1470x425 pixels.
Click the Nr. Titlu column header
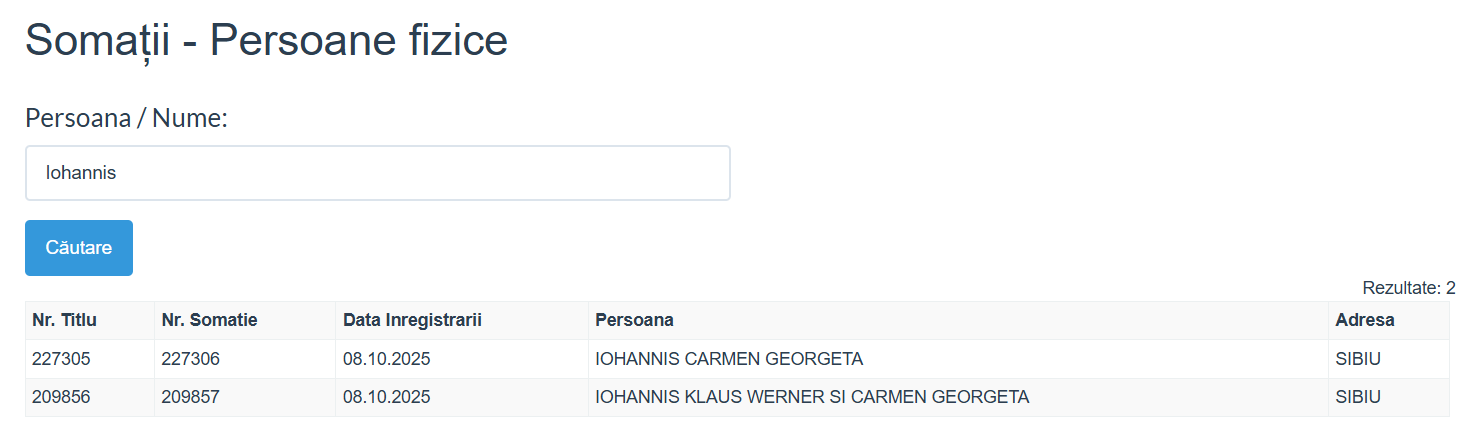(64, 320)
